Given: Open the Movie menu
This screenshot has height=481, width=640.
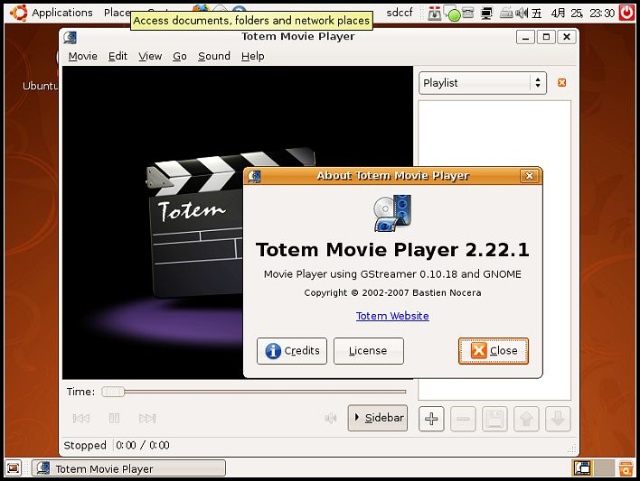Looking at the screenshot, I should tap(83, 56).
